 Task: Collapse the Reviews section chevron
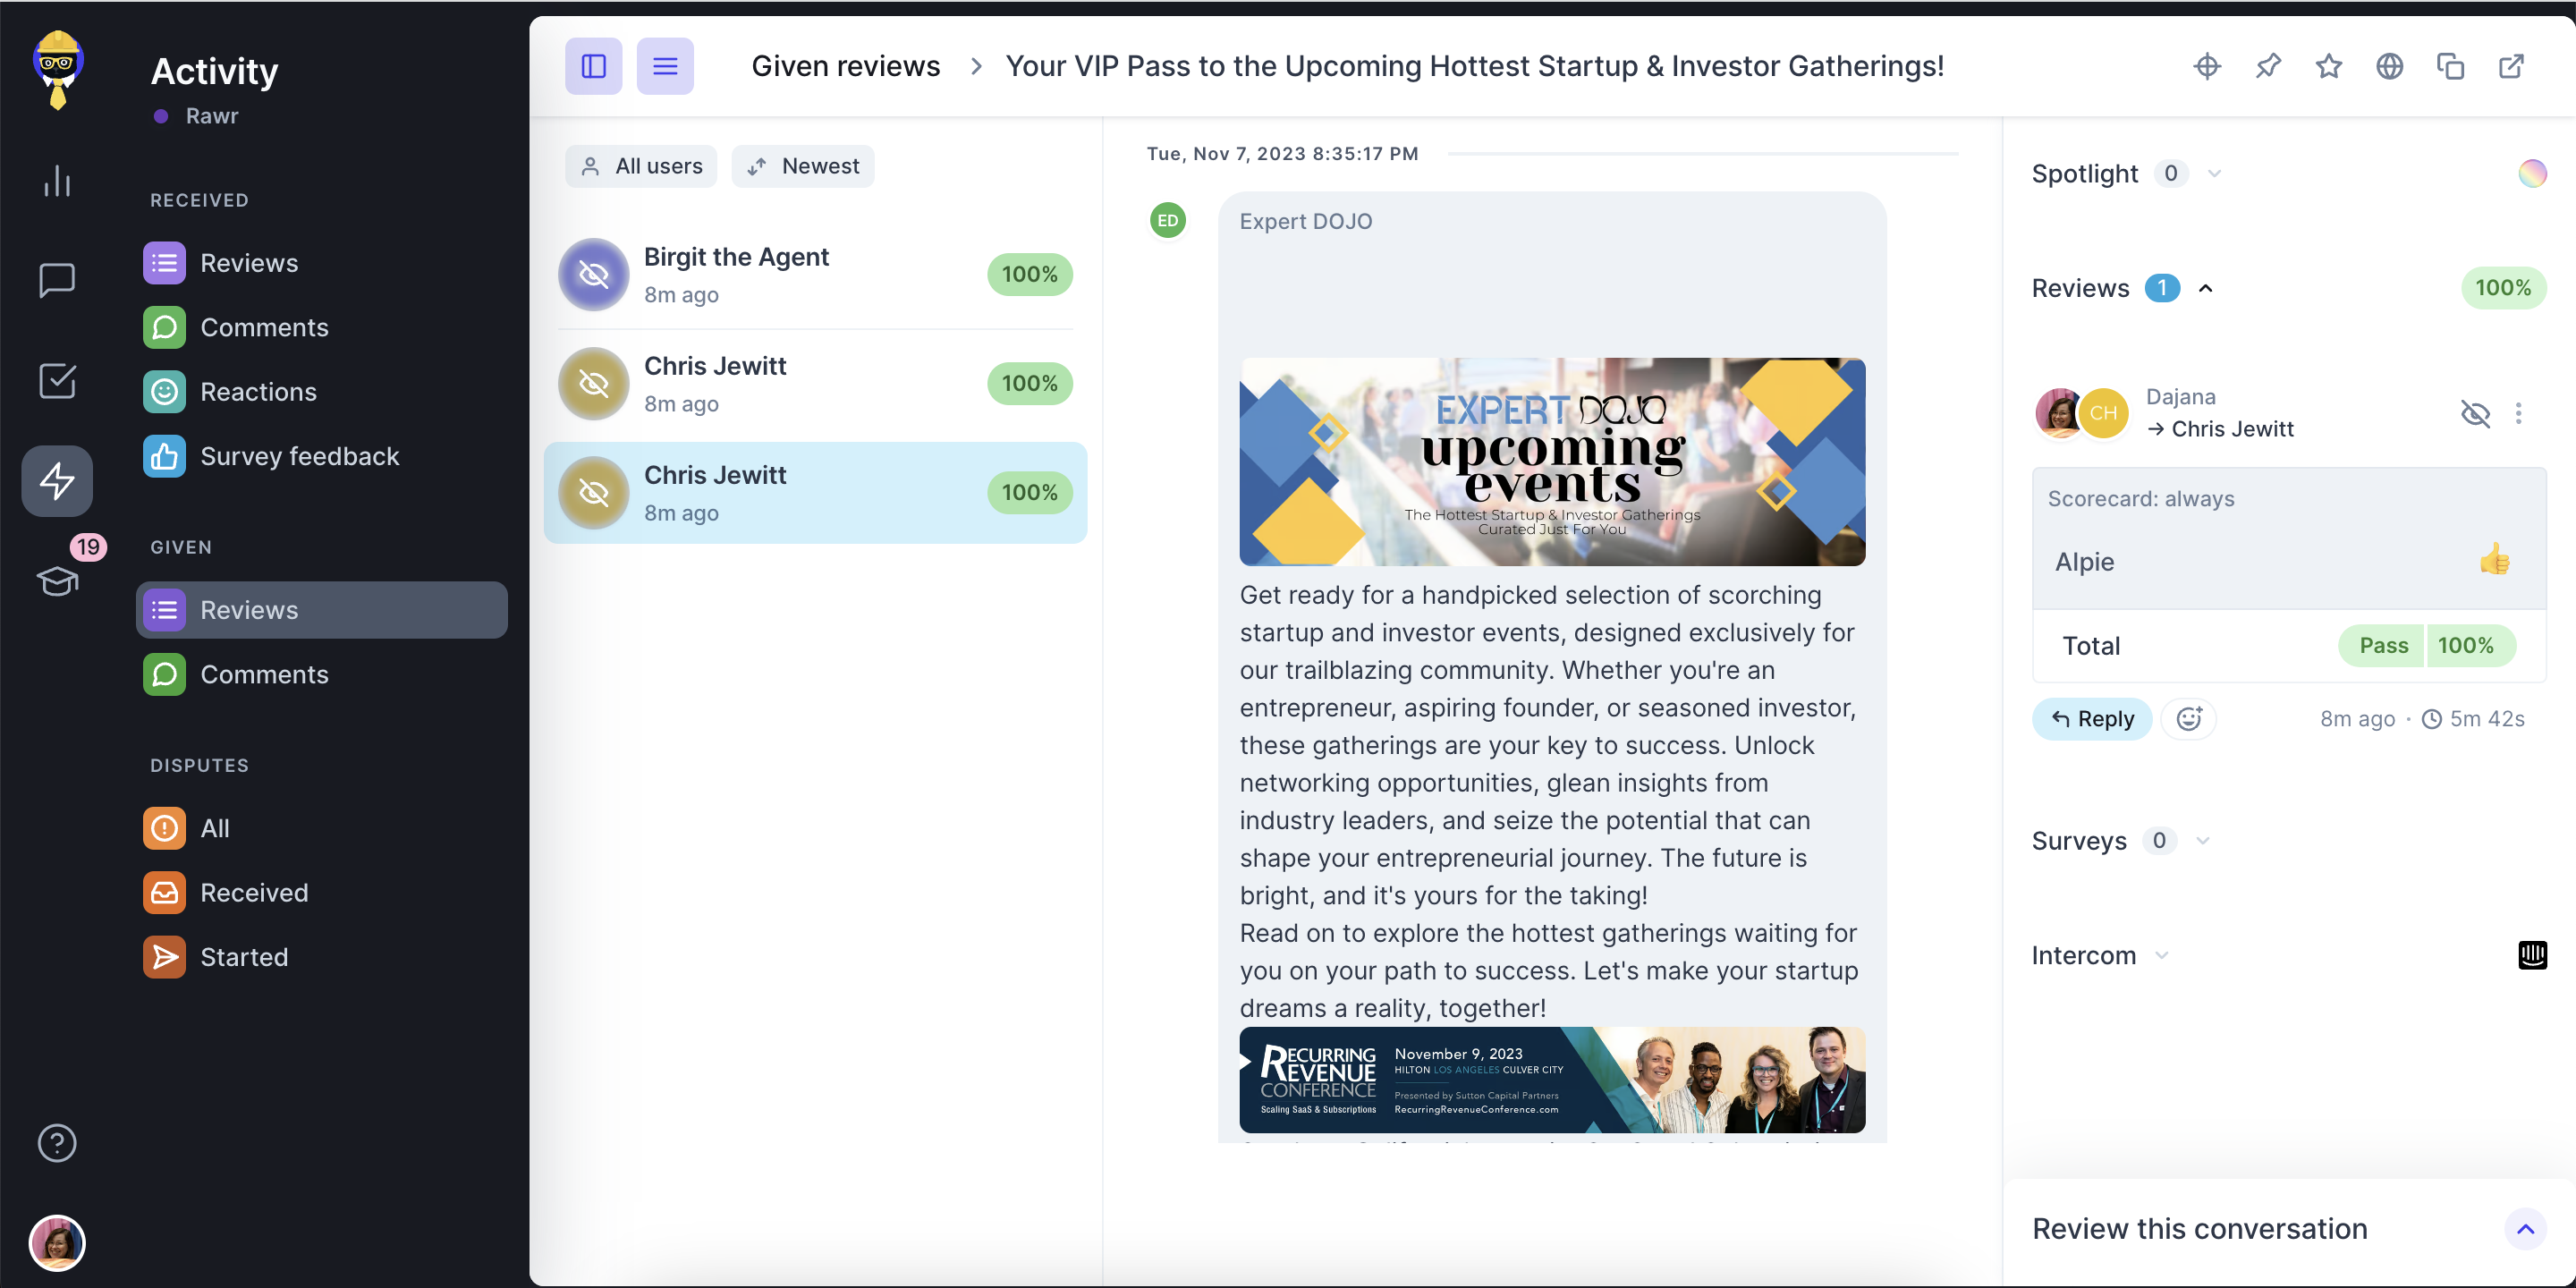click(x=2206, y=289)
